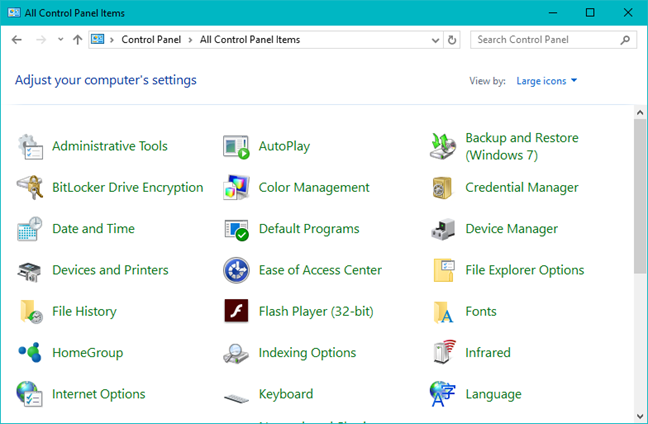
Task: Open the Ease of Access Center icon
Action: tap(236, 270)
